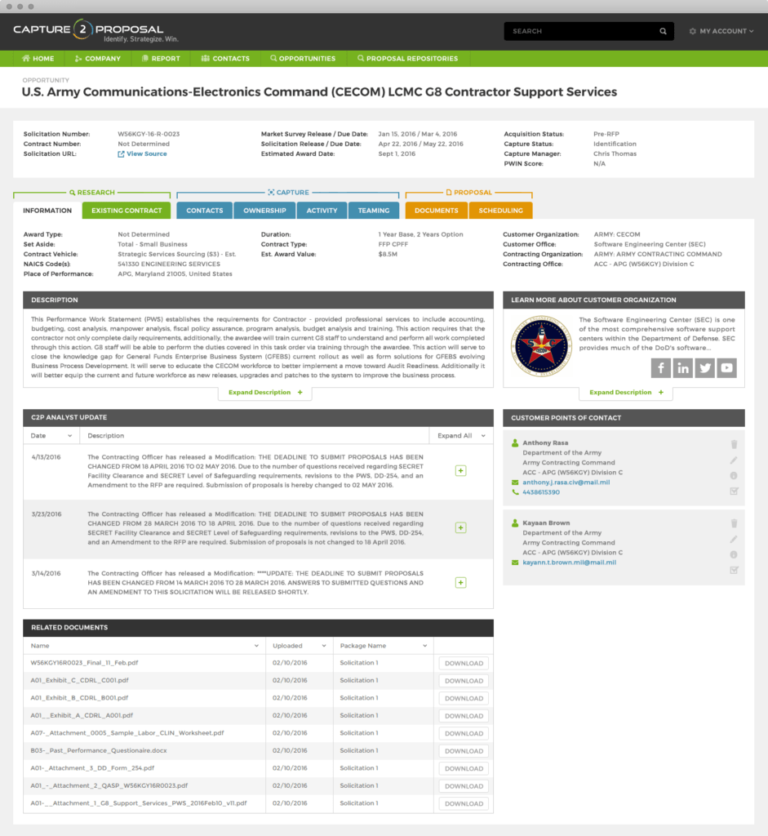
Task: Download Sample_Labor_CLIN_Worksheet.pdf
Action: click(x=464, y=734)
